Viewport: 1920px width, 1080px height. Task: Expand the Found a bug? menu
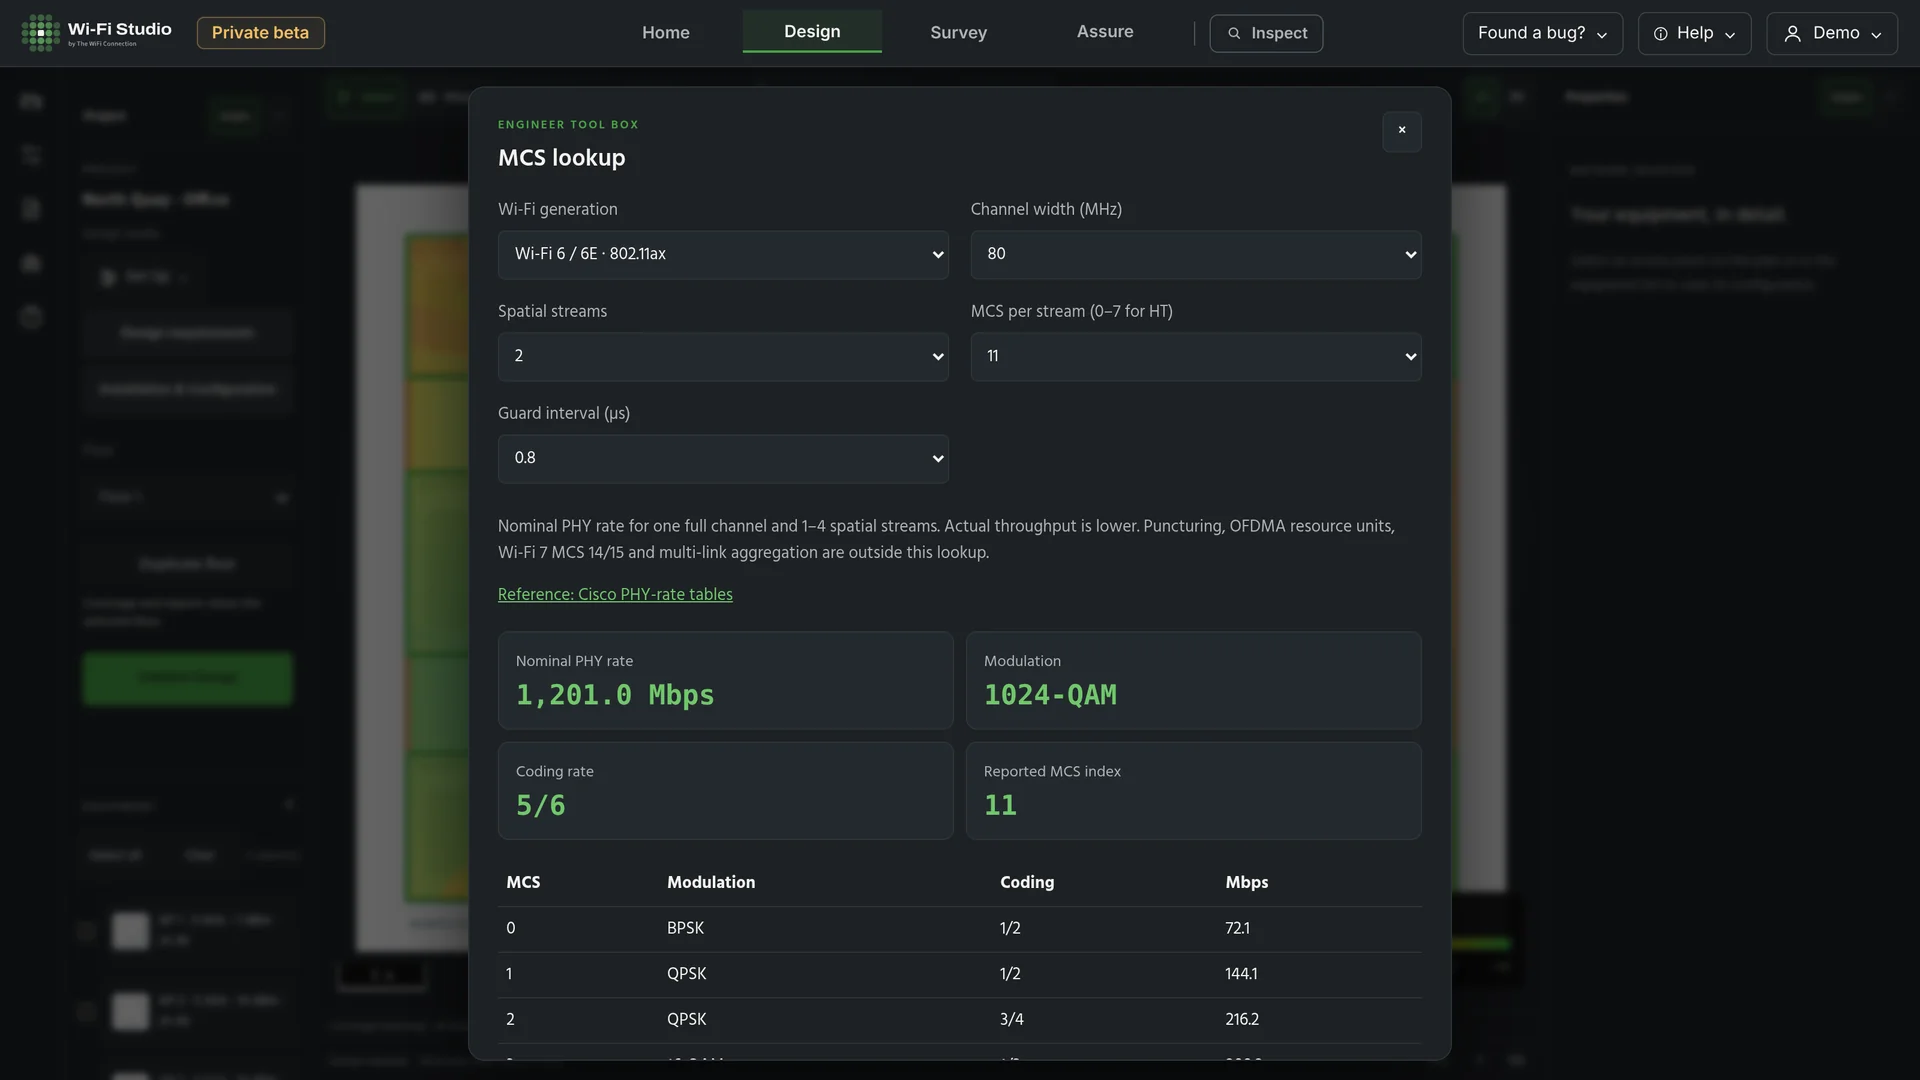(1542, 33)
